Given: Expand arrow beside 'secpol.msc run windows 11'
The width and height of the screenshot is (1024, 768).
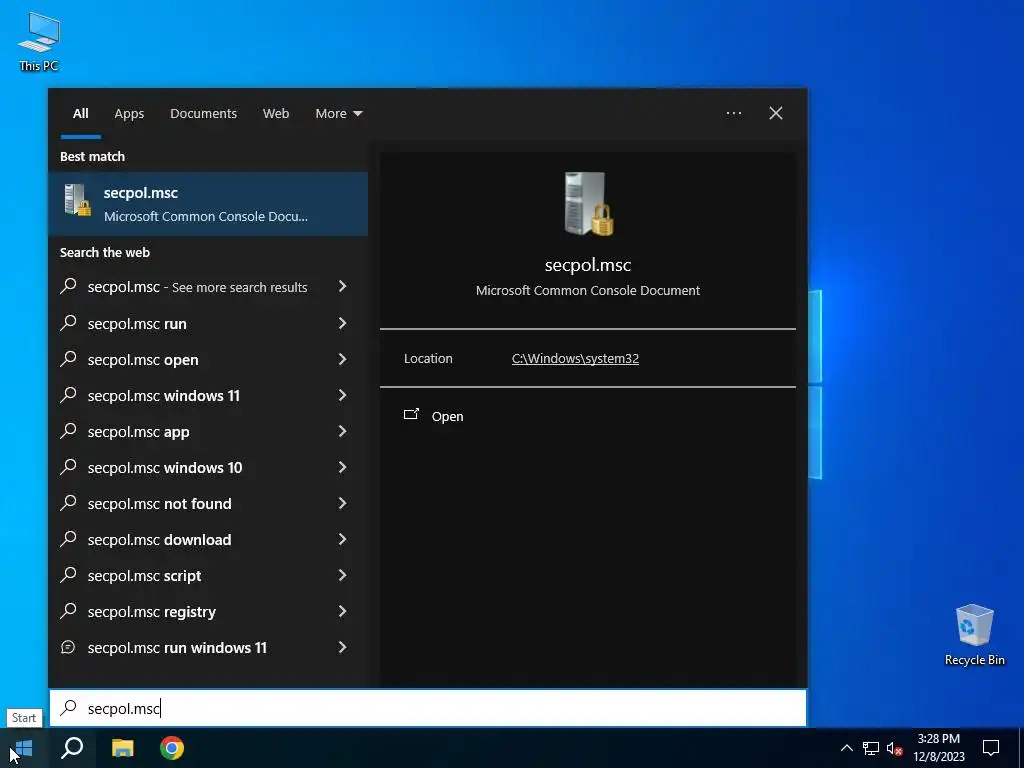Looking at the screenshot, I should click(x=342, y=647).
